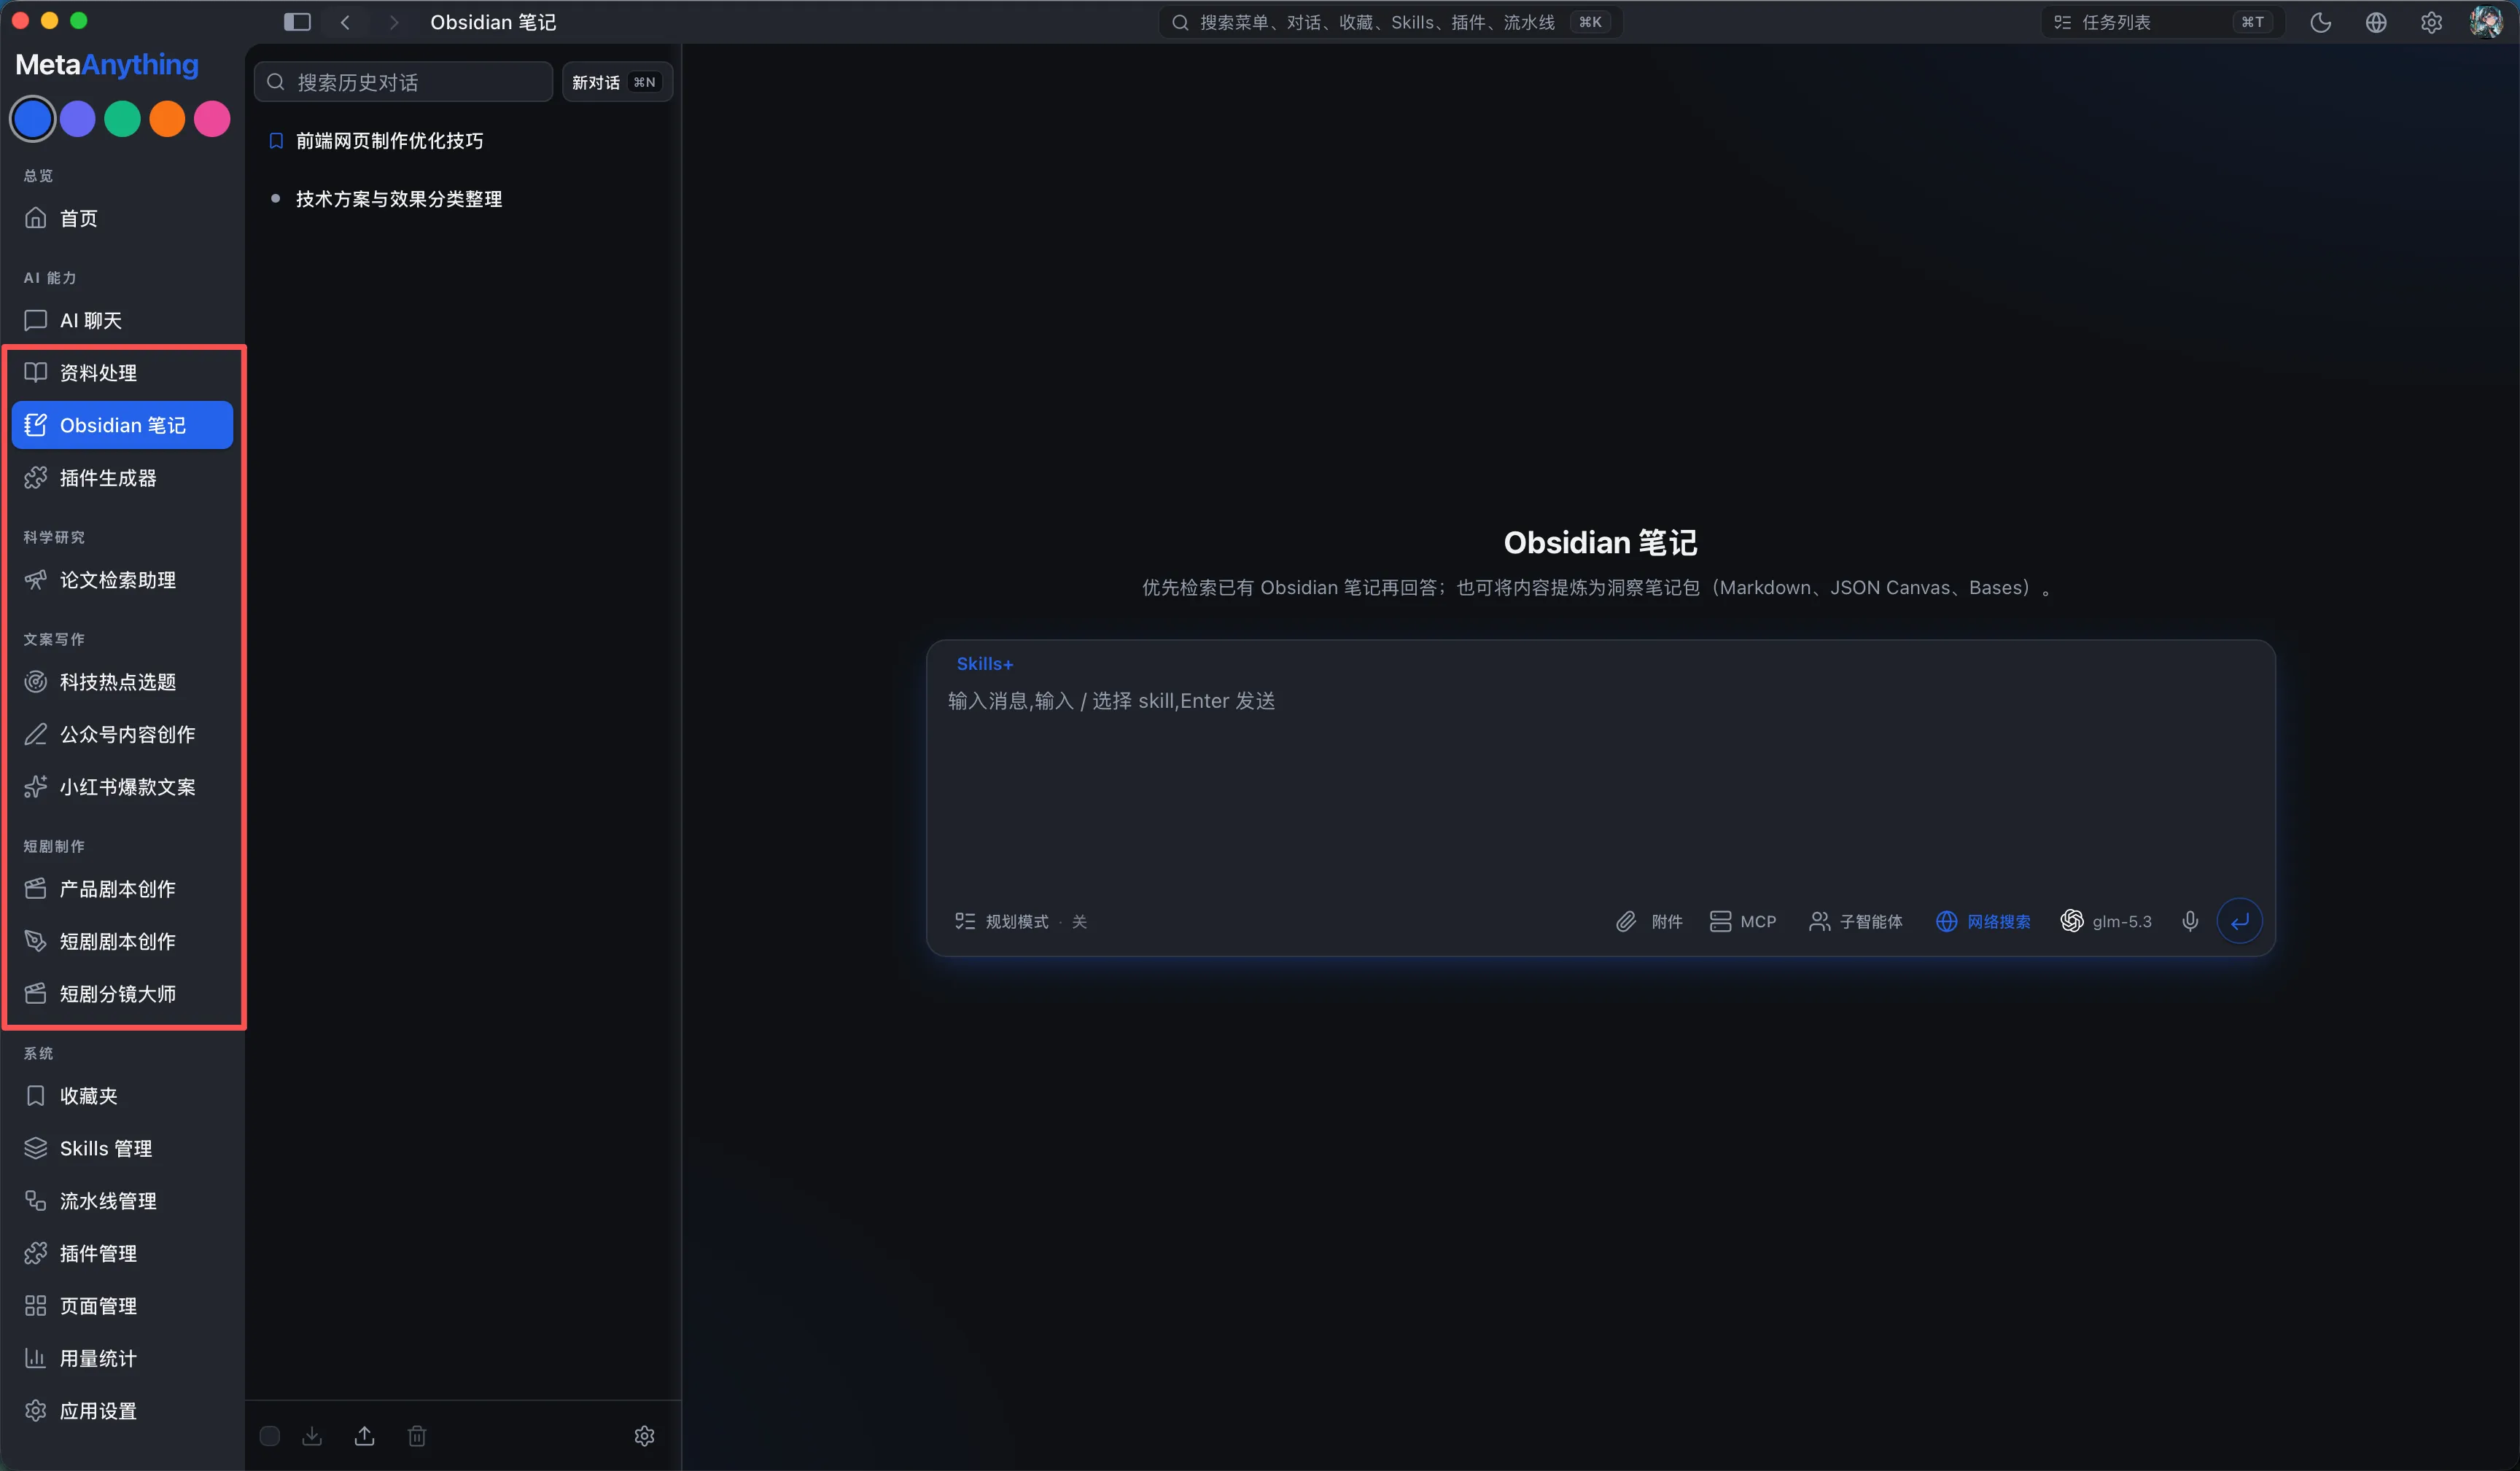The image size is (2520, 1471).
Task: Open Skills 管理 page
Action: point(122,1149)
